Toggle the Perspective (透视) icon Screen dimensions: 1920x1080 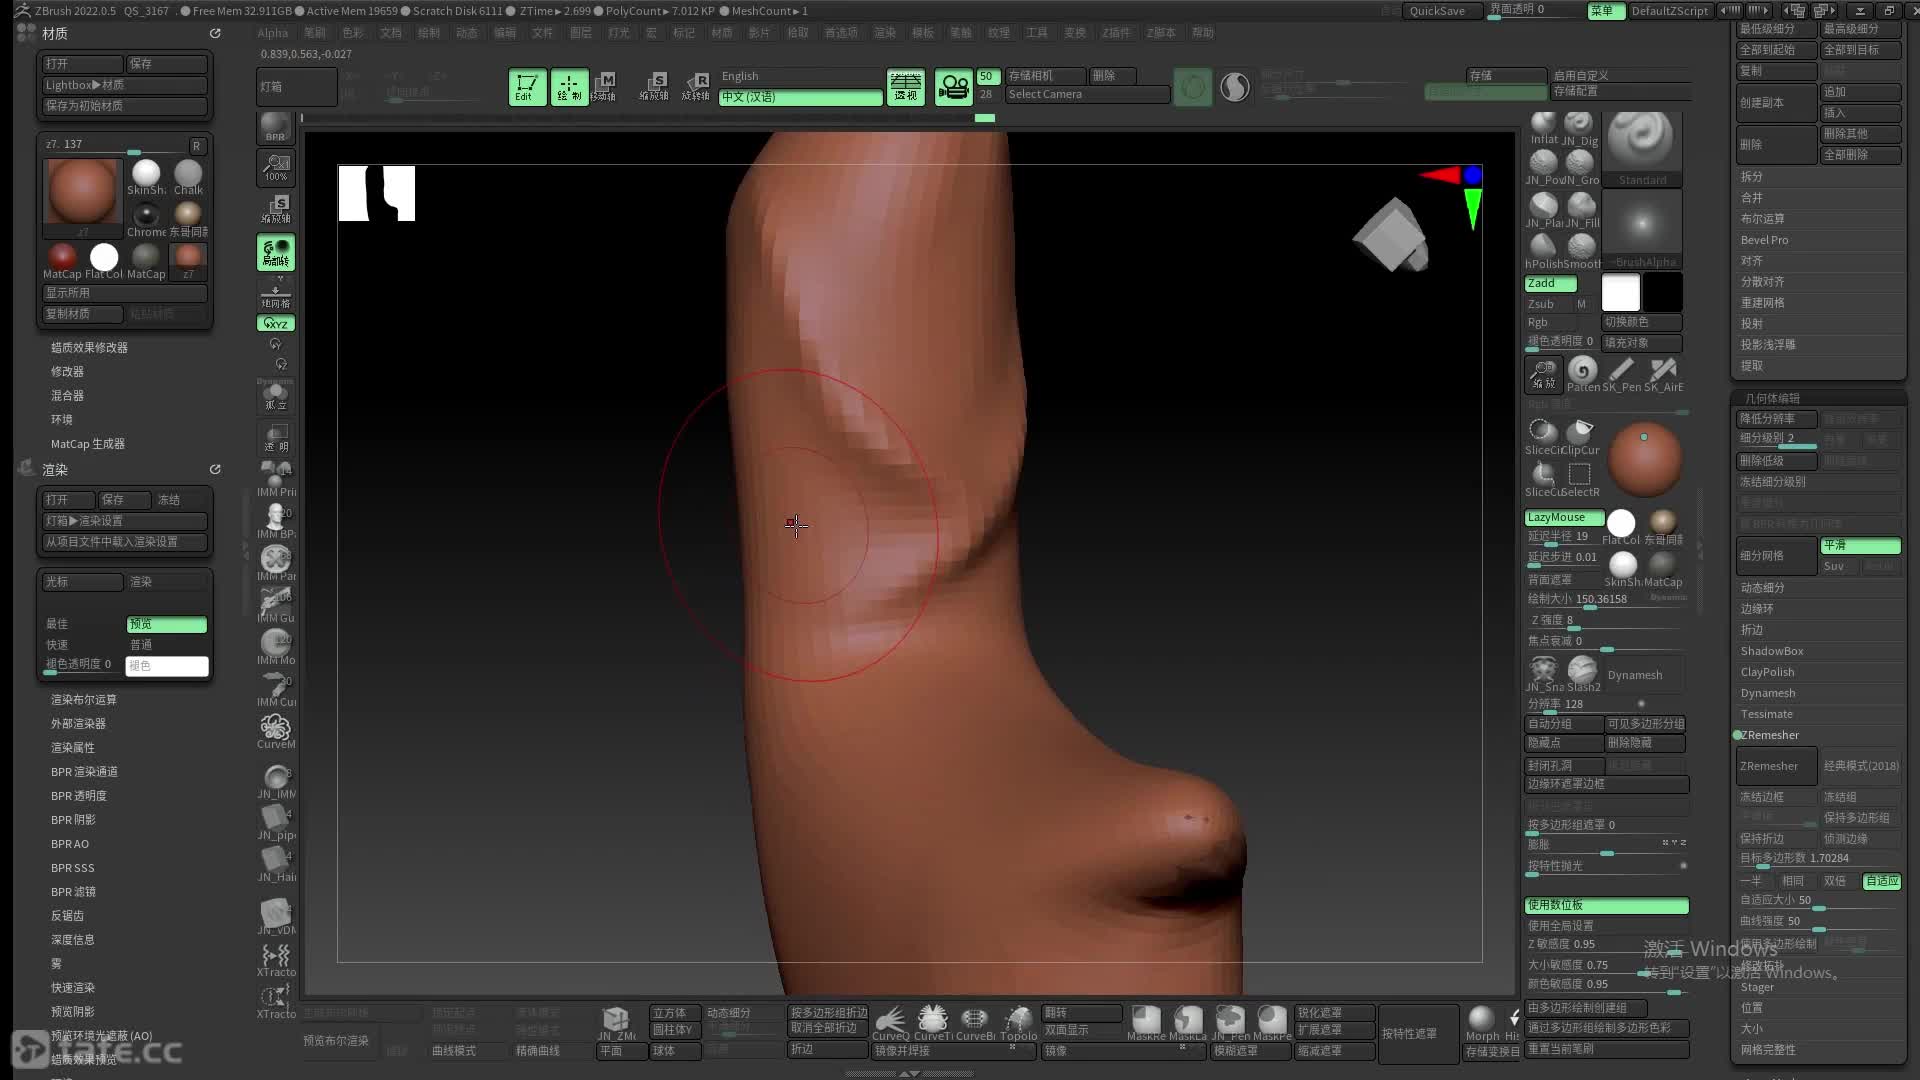click(906, 87)
